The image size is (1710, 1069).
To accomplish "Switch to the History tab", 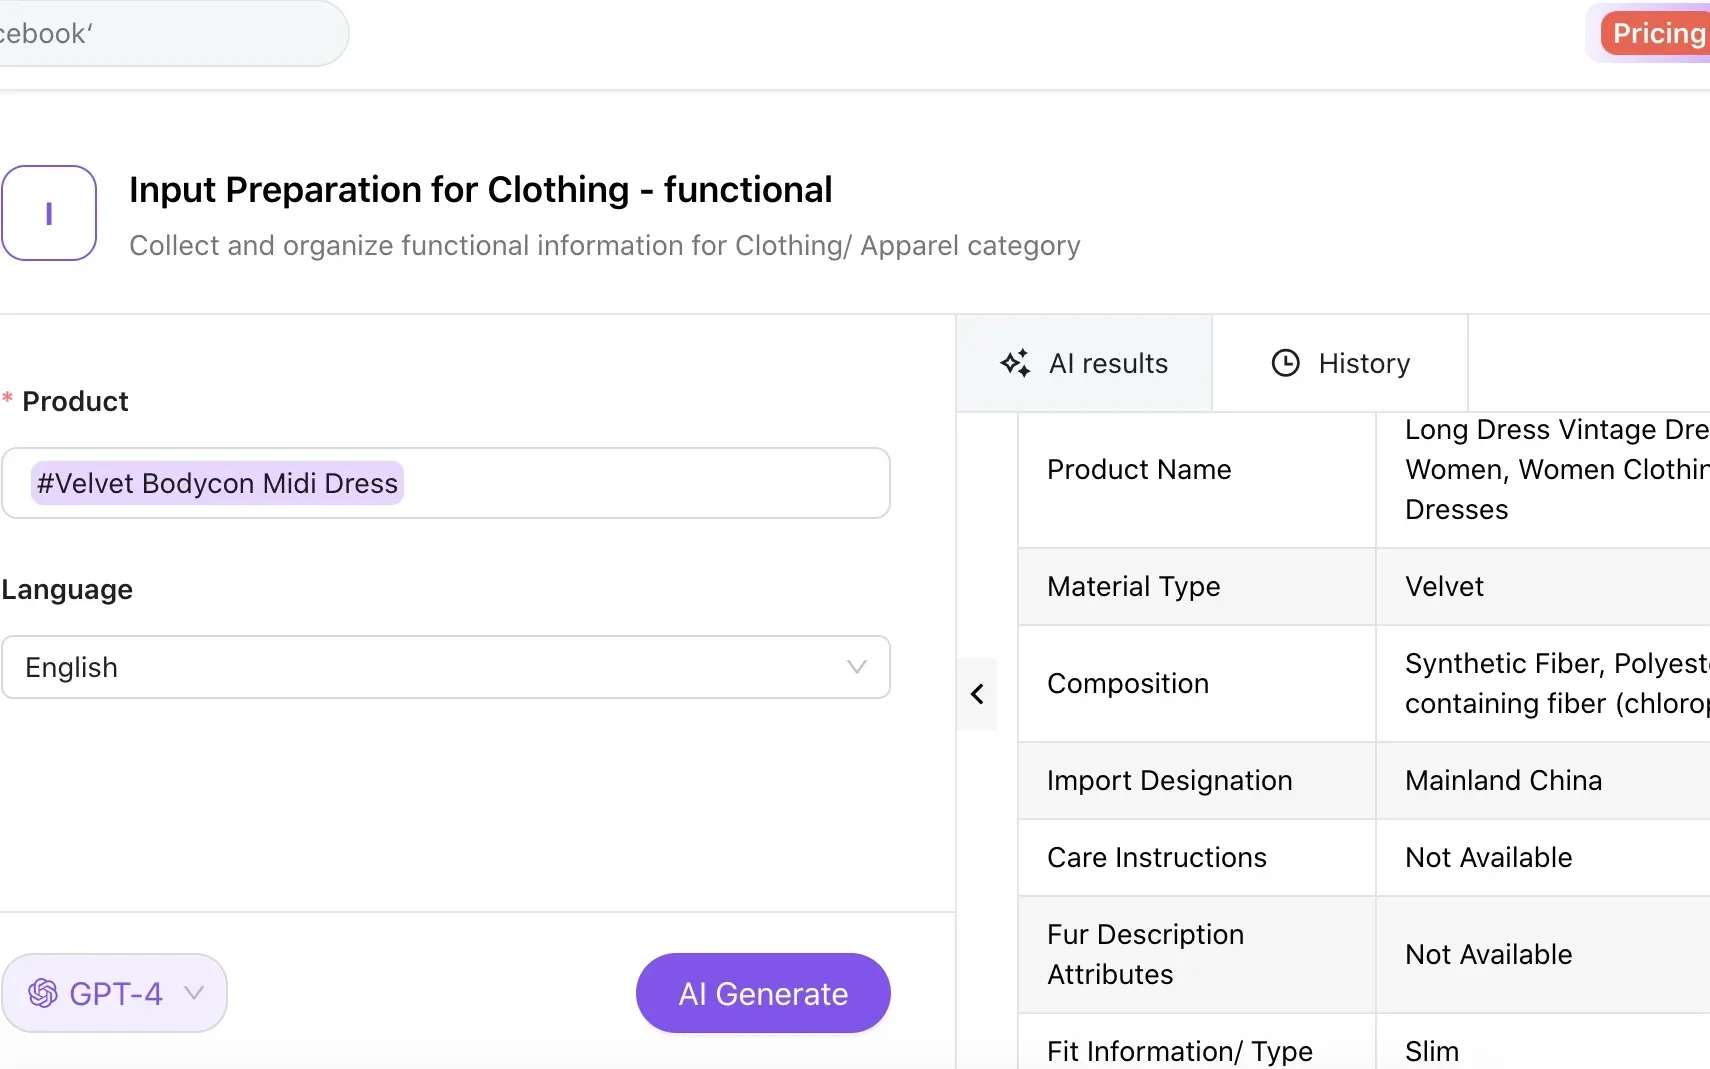I will tap(1340, 363).
